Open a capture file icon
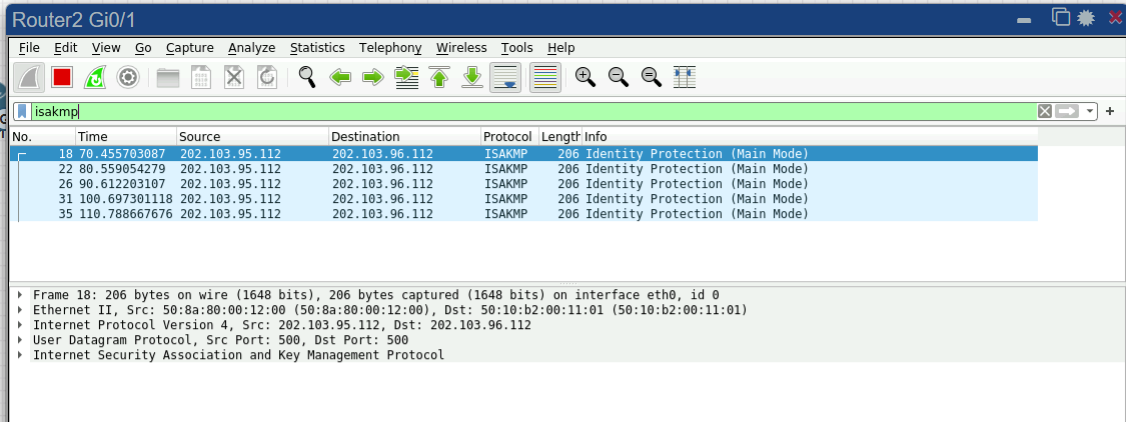Viewport: 1126px width, 422px height. click(168, 77)
